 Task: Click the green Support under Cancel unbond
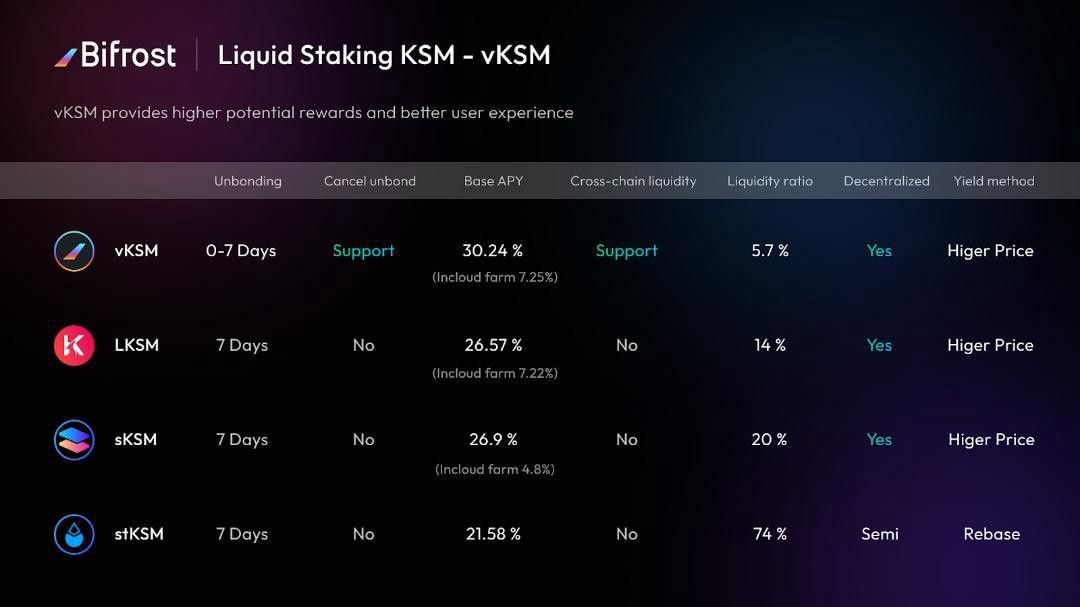(364, 251)
